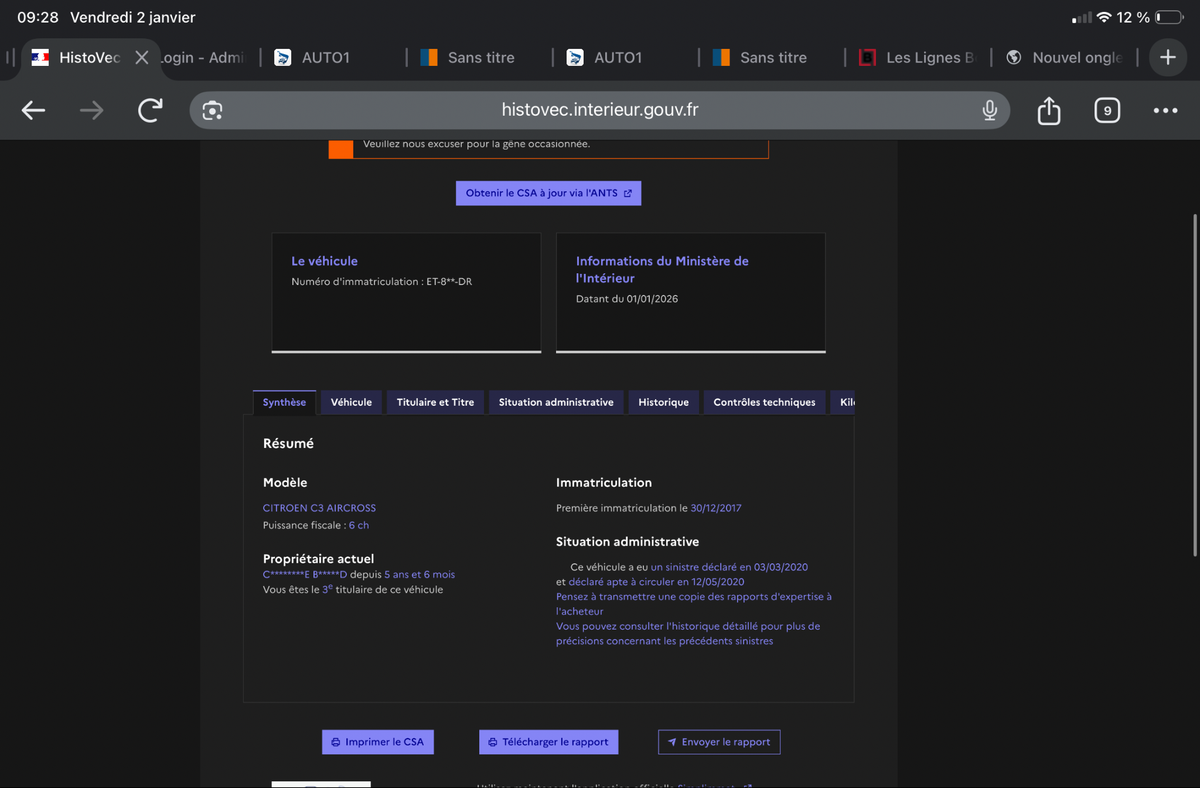Open the share sheet icon
Image resolution: width=1200 pixels, height=788 pixels.
pyautogui.click(x=1048, y=110)
